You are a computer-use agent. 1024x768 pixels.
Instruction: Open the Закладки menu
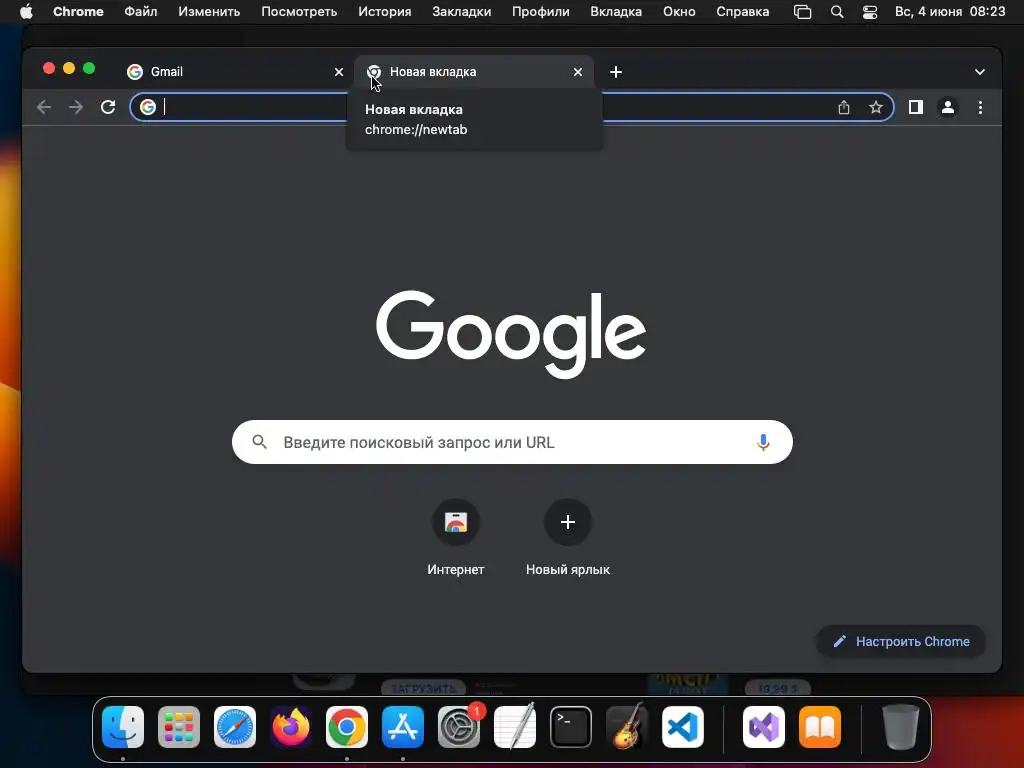[x=462, y=12]
